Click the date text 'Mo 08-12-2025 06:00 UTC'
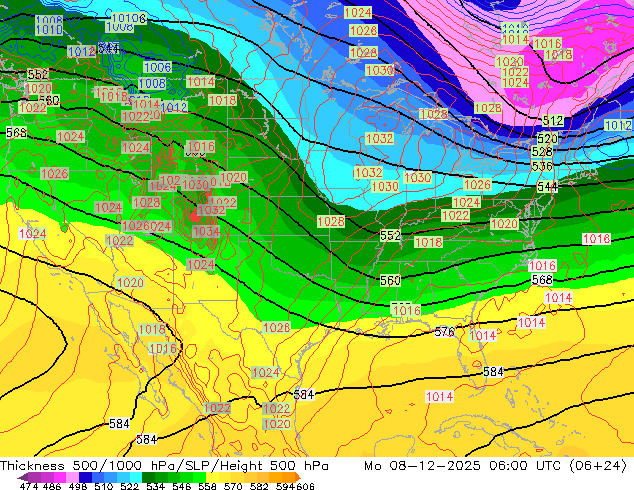634x490 pixels. [x=463, y=465]
